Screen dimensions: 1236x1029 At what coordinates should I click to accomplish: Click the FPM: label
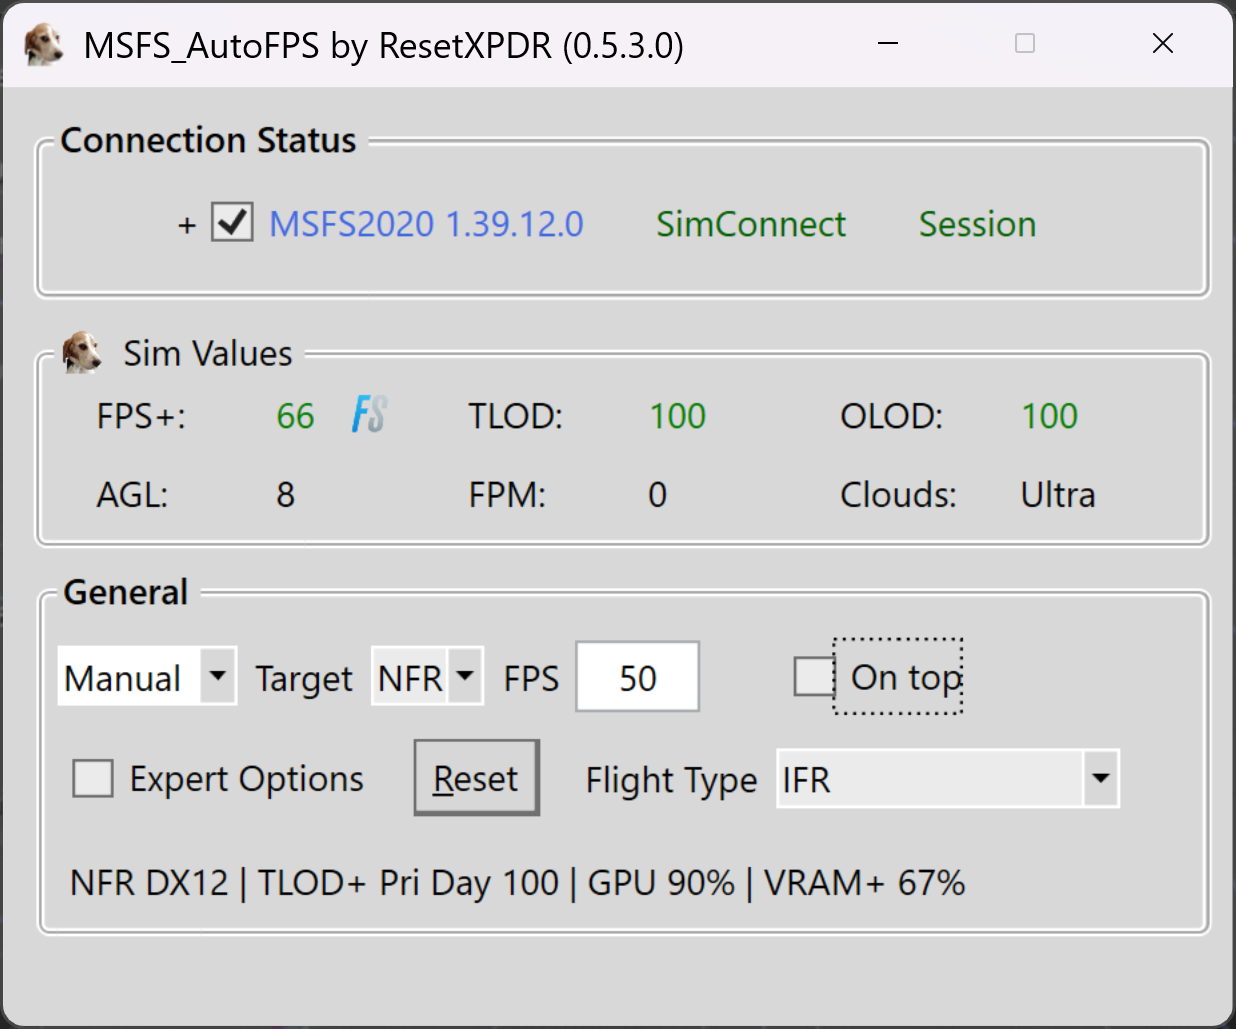click(x=508, y=495)
